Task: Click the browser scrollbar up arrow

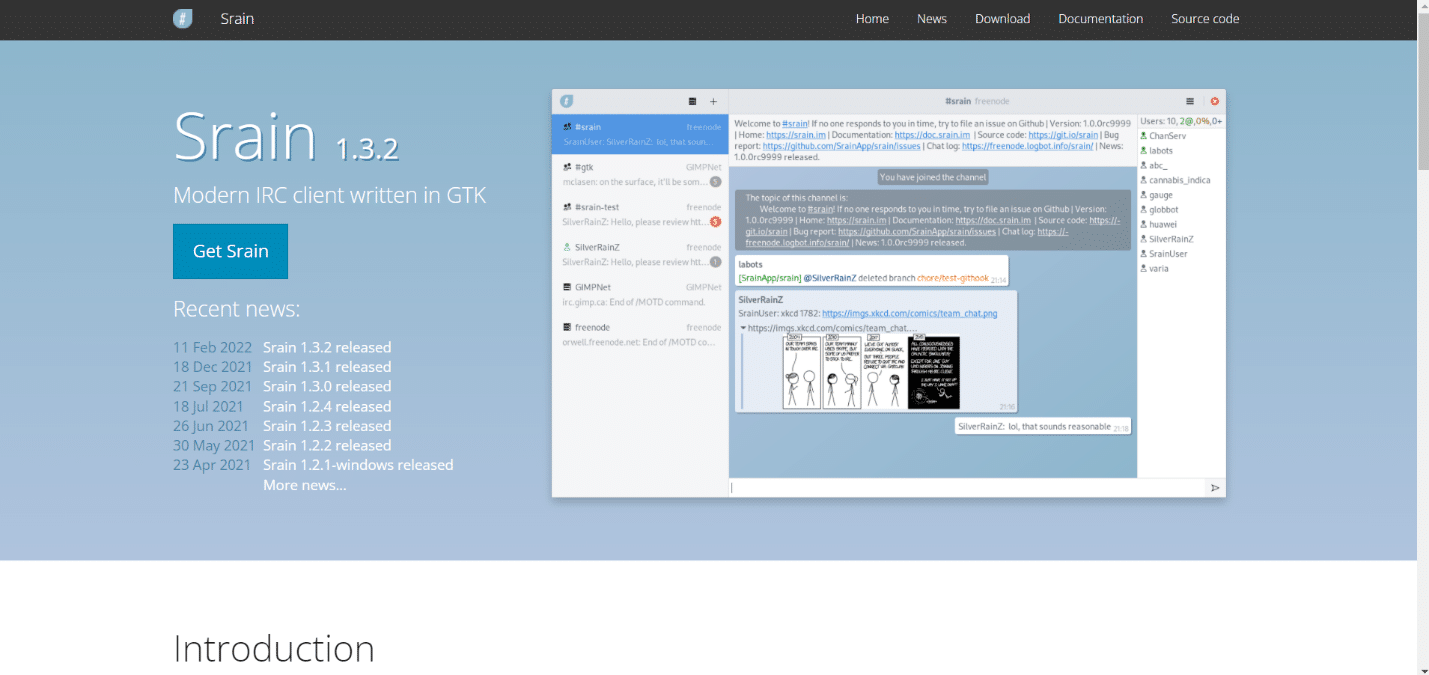Action: tap(1422, 7)
